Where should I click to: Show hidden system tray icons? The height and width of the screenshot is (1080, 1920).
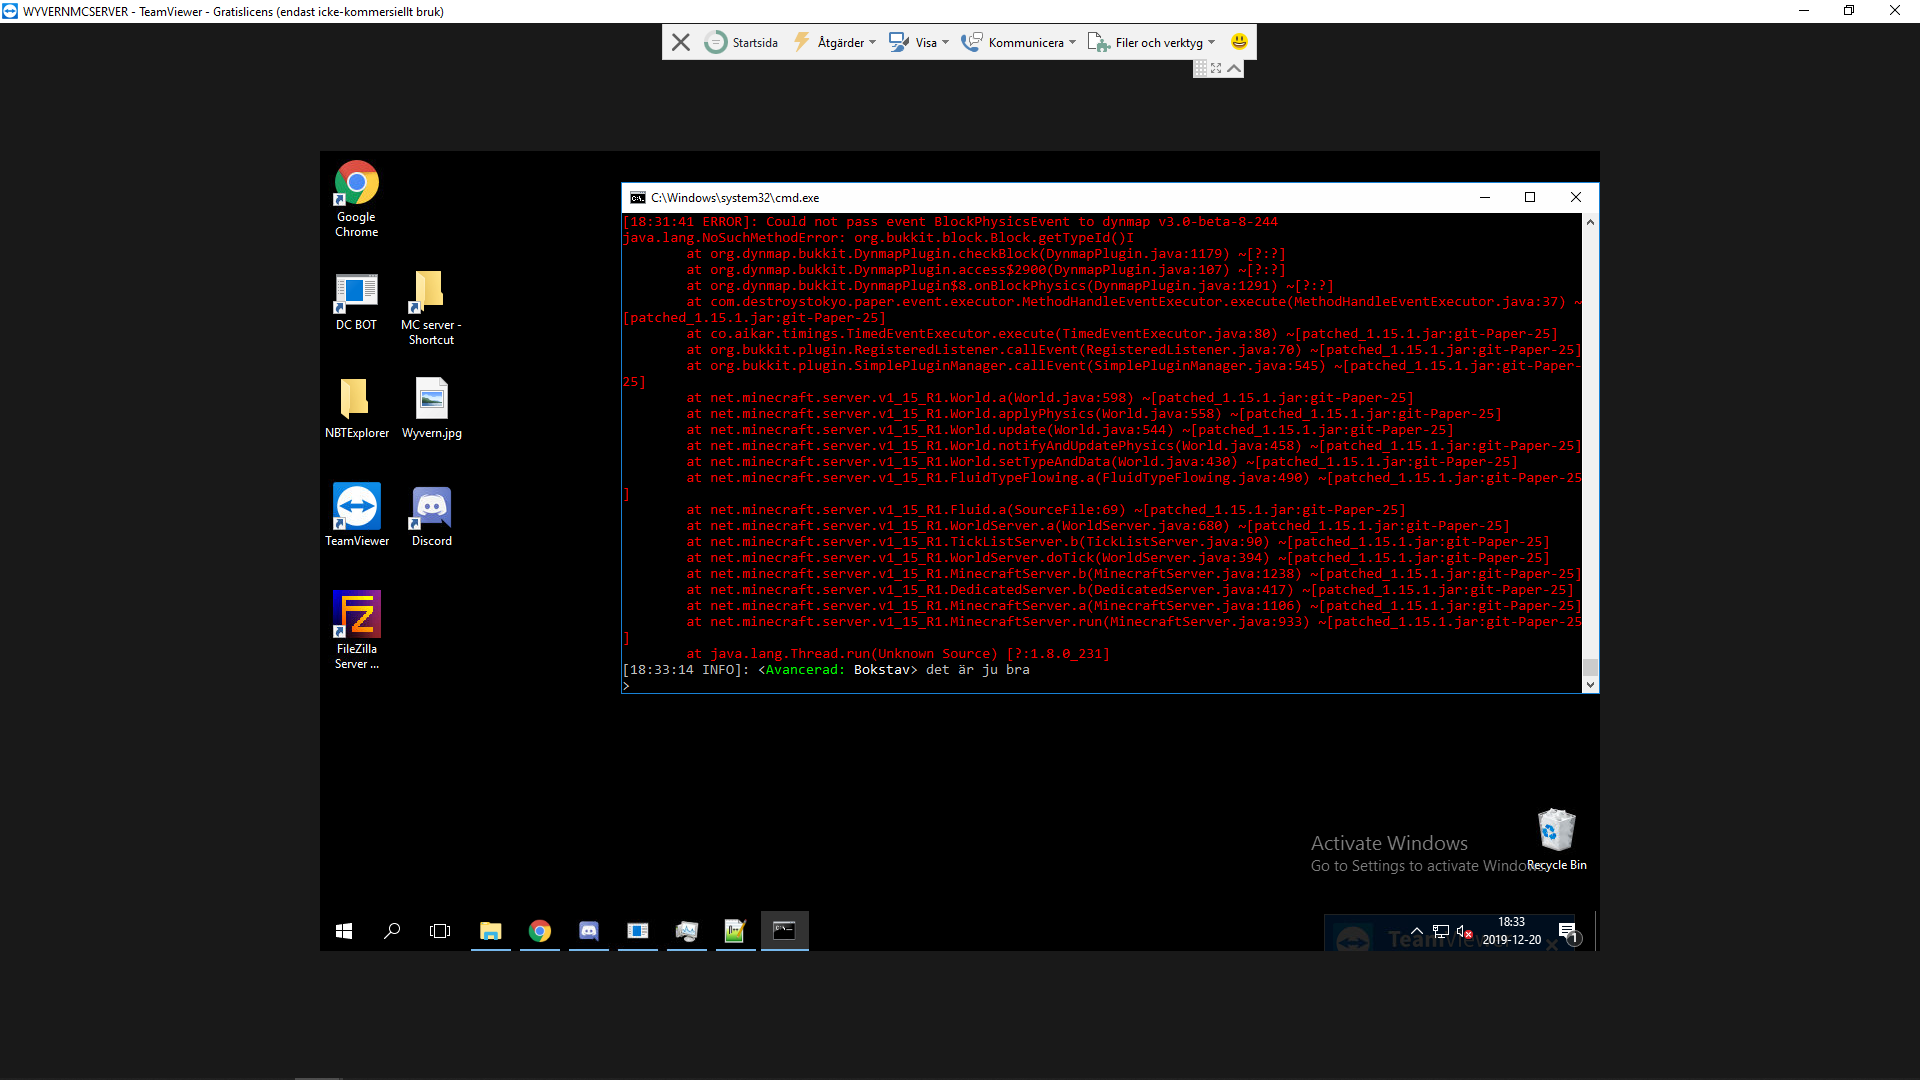click(x=1416, y=931)
